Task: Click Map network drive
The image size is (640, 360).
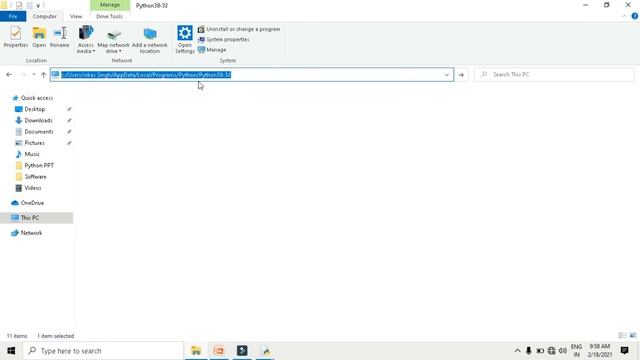Action: pyautogui.click(x=113, y=40)
